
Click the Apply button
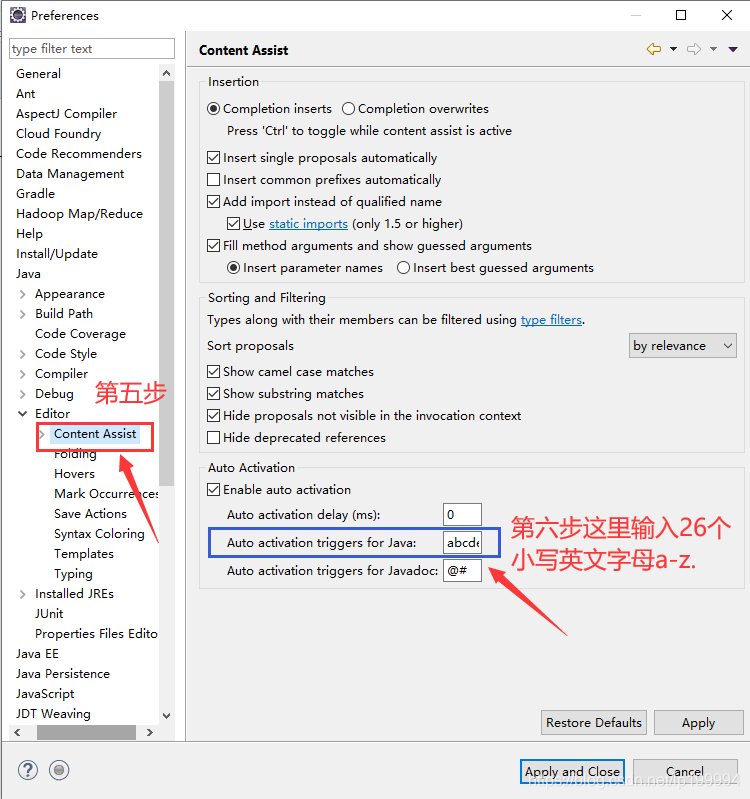[699, 723]
